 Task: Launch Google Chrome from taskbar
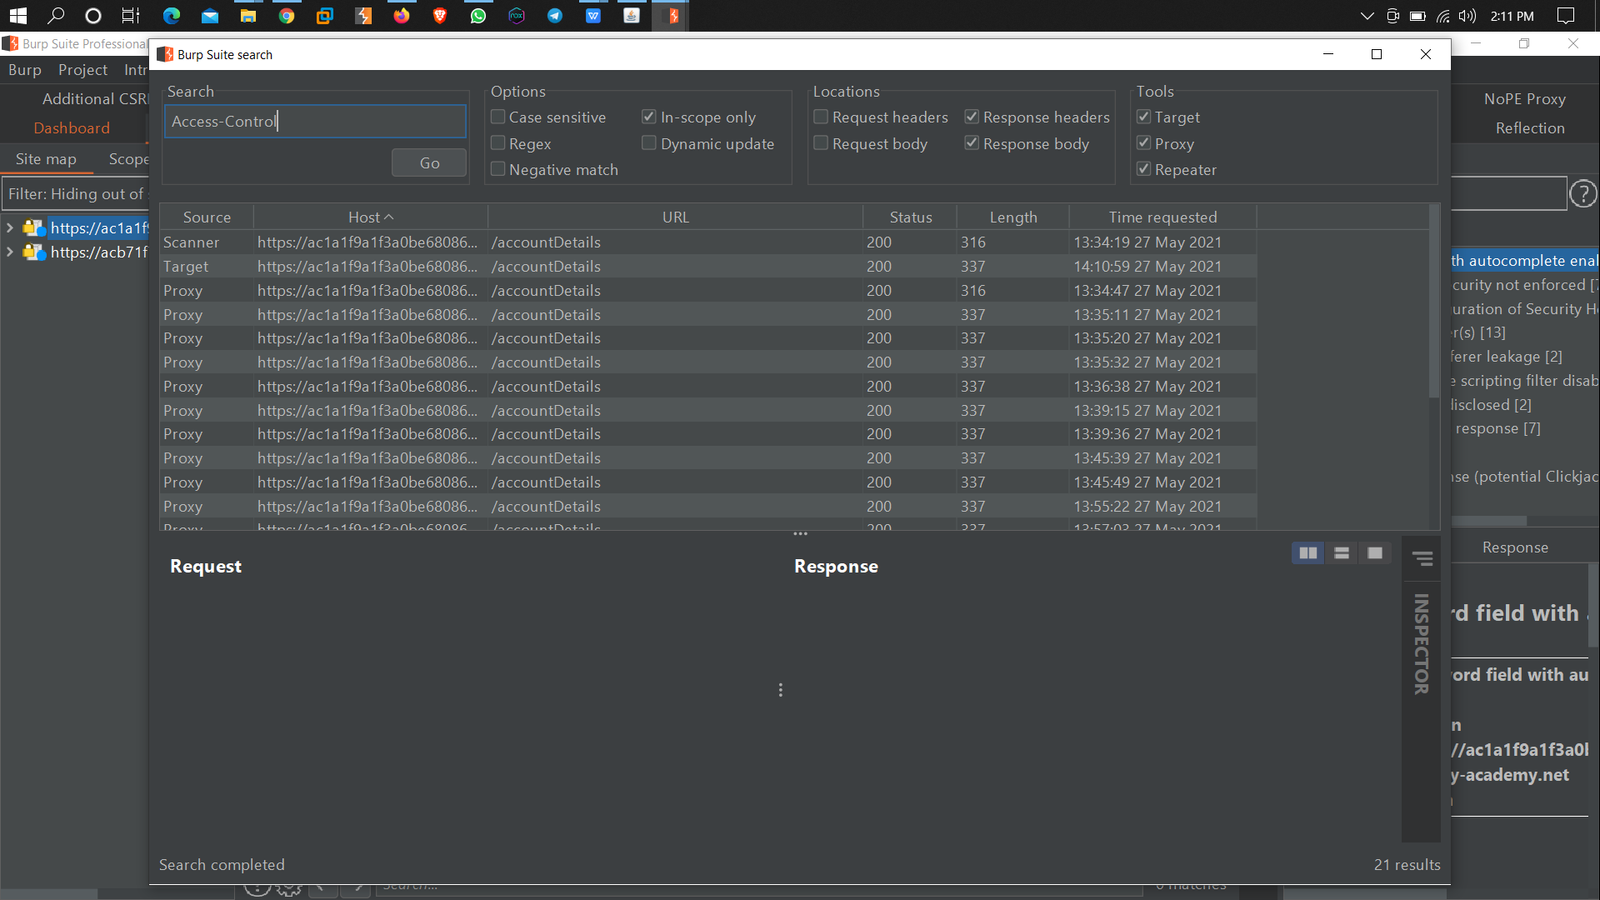click(287, 16)
